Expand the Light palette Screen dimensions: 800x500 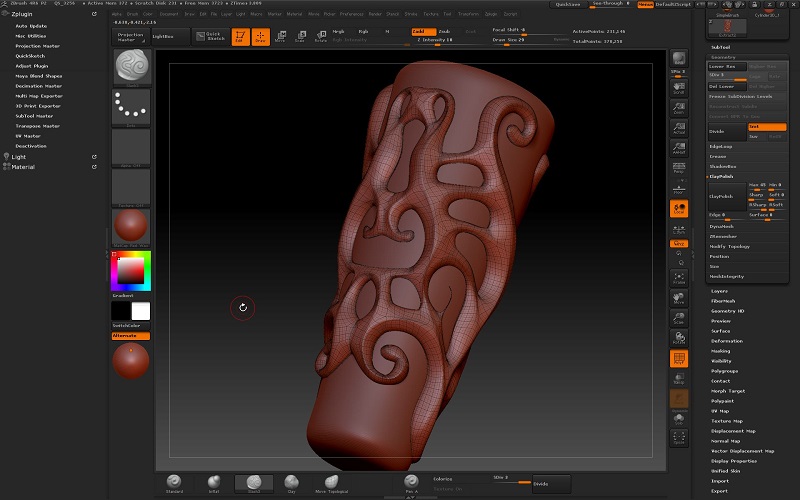click(18, 157)
